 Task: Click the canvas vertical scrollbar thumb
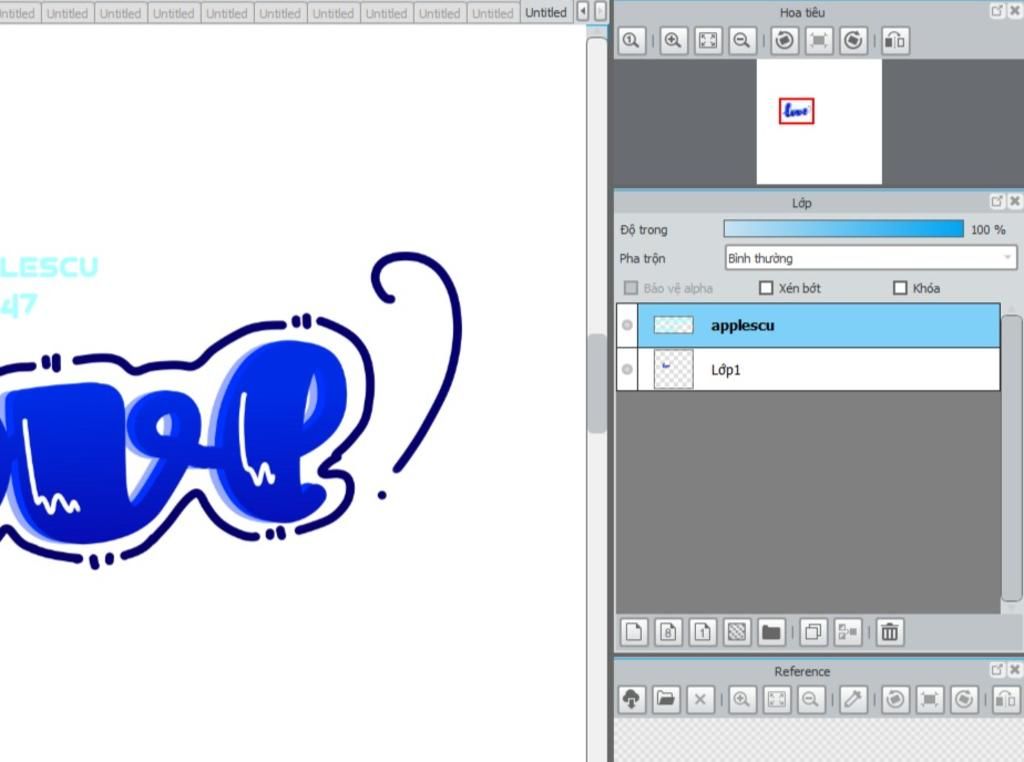tap(596, 383)
